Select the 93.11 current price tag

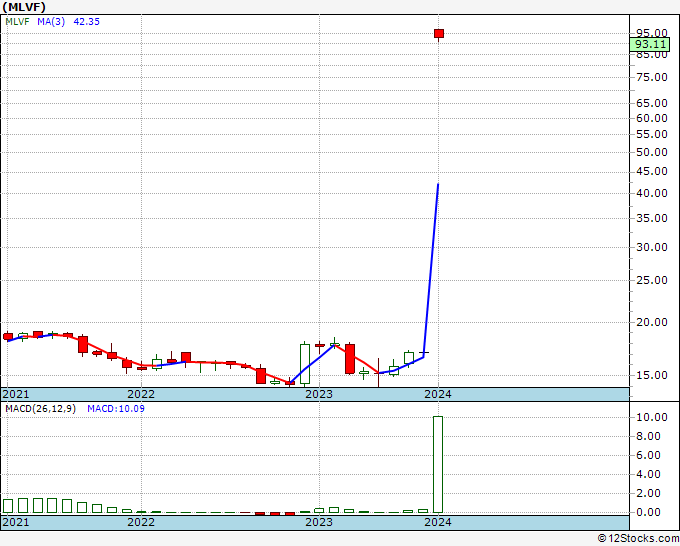[650, 44]
